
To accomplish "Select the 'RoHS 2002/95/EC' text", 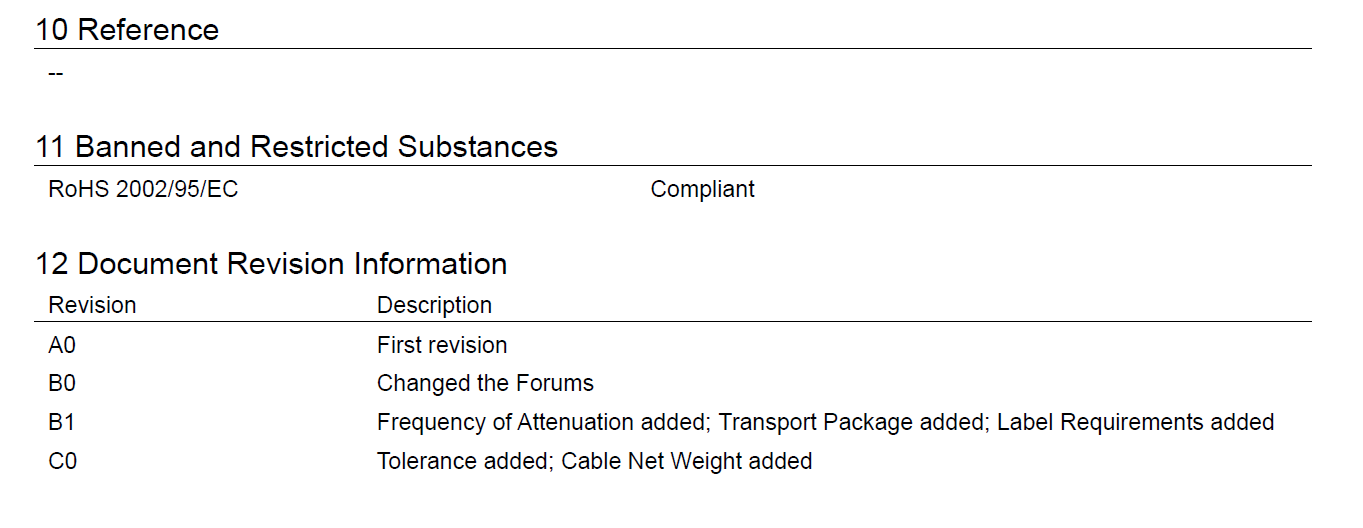I will click(x=143, y=189).
